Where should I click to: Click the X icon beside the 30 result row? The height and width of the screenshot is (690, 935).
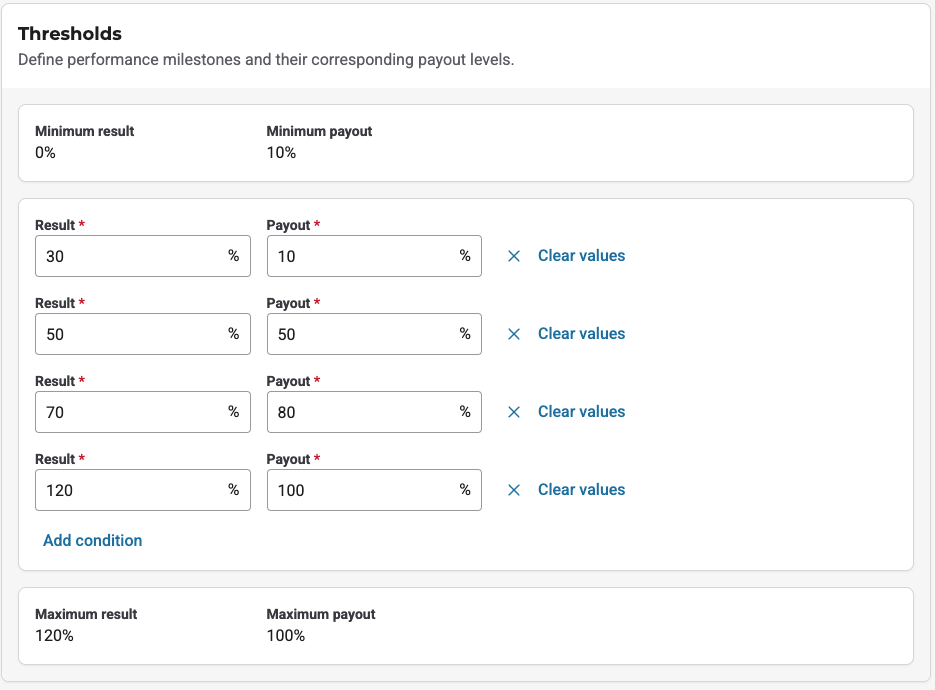point(514,256)
